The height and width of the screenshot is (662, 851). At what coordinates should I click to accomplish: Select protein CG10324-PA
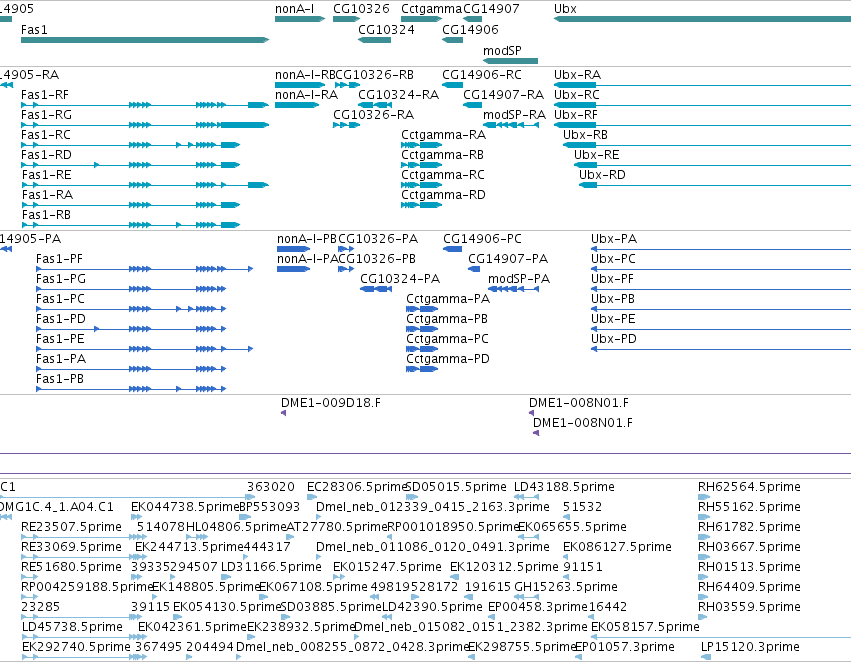(376, 289)
